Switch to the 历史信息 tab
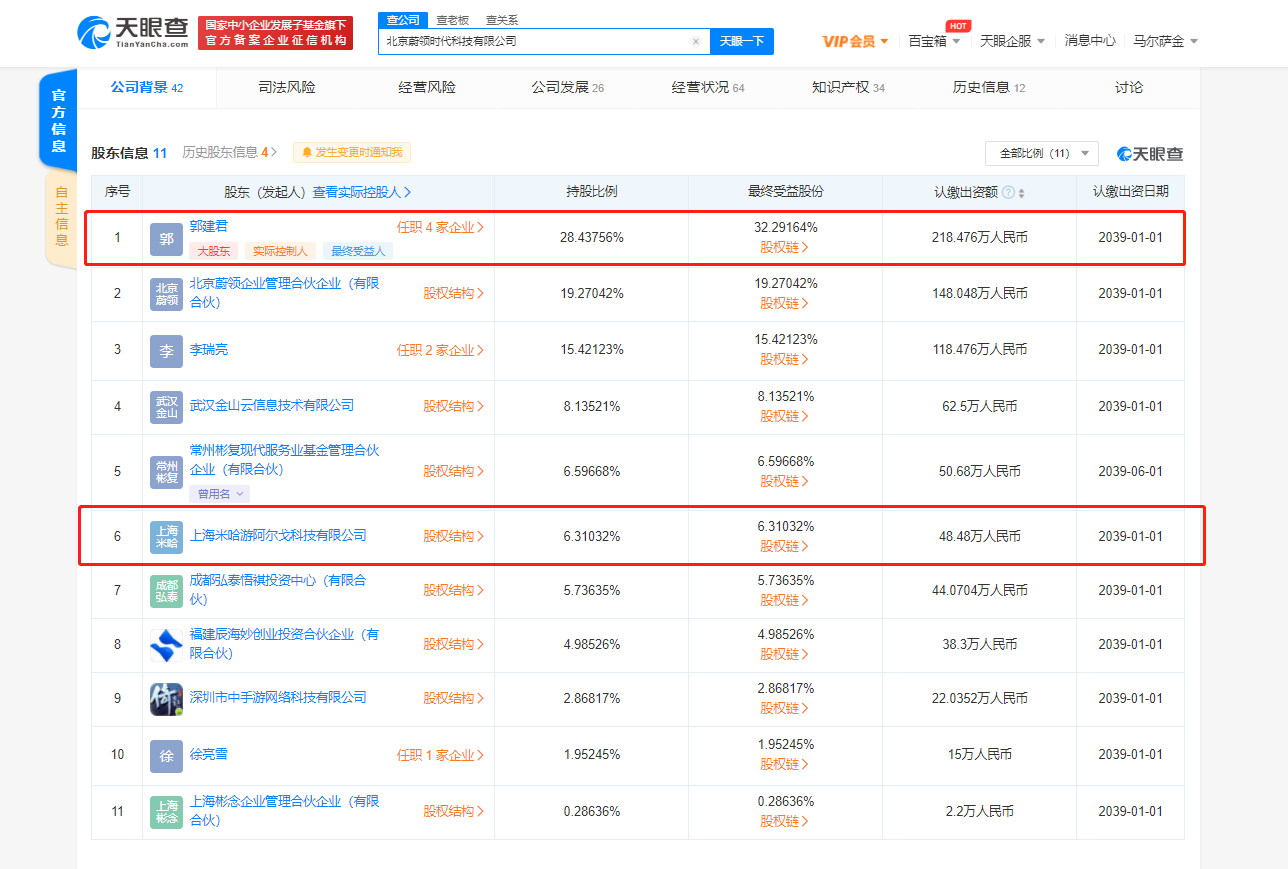 click(989, 88)
